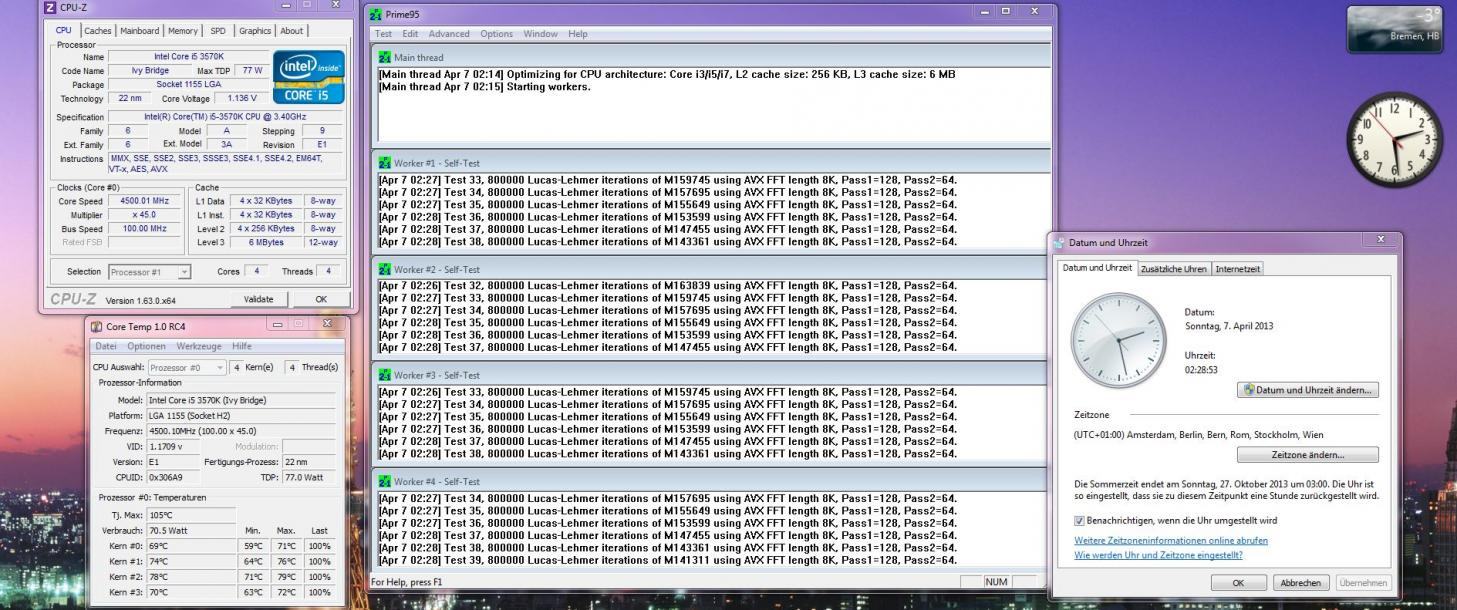Click the Tj. Max value 105°C
The width and height of the screenshot is (1457, 610).
pyautogui.click(x=191, y=515)
